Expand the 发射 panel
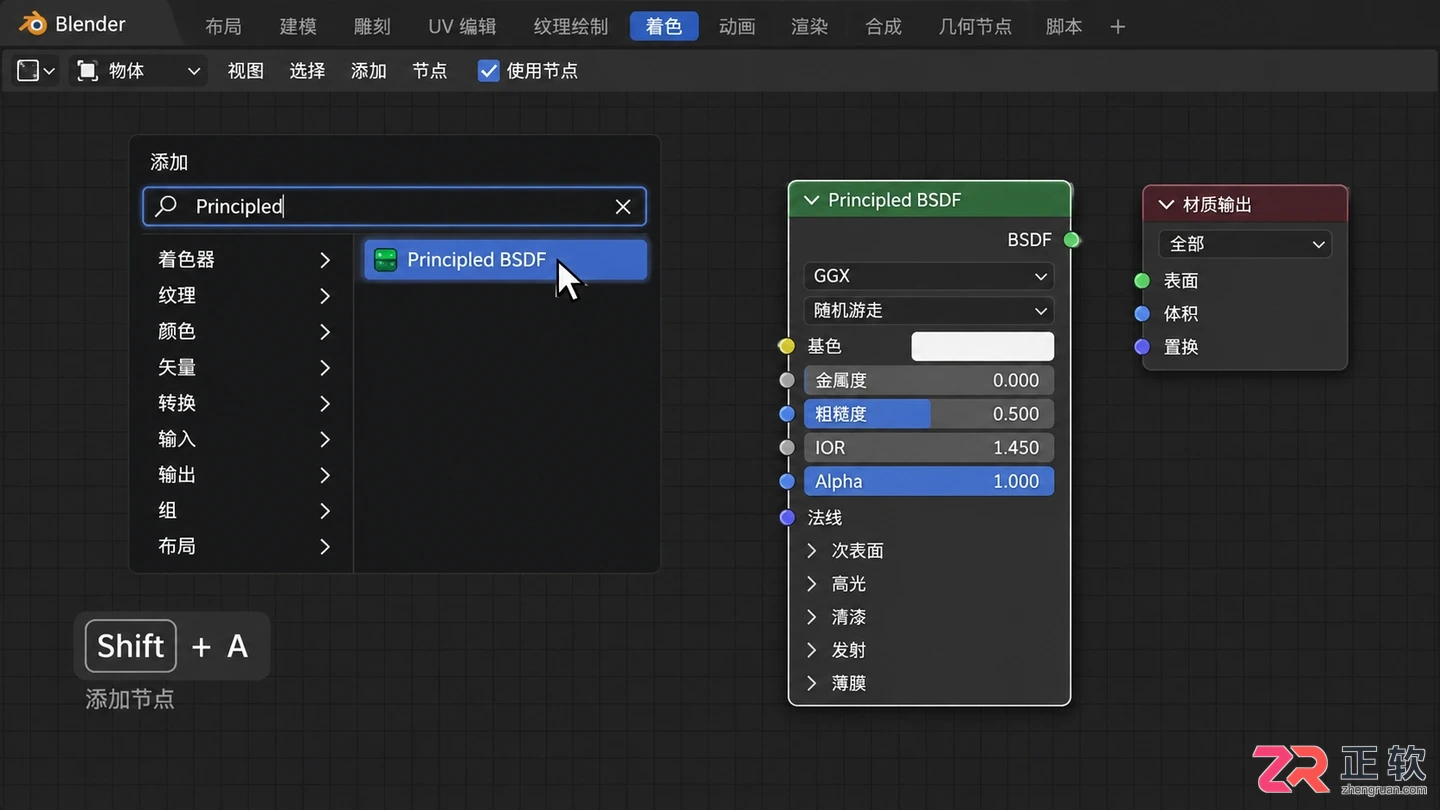The image size is (1440, 810). tap(812, 650)
